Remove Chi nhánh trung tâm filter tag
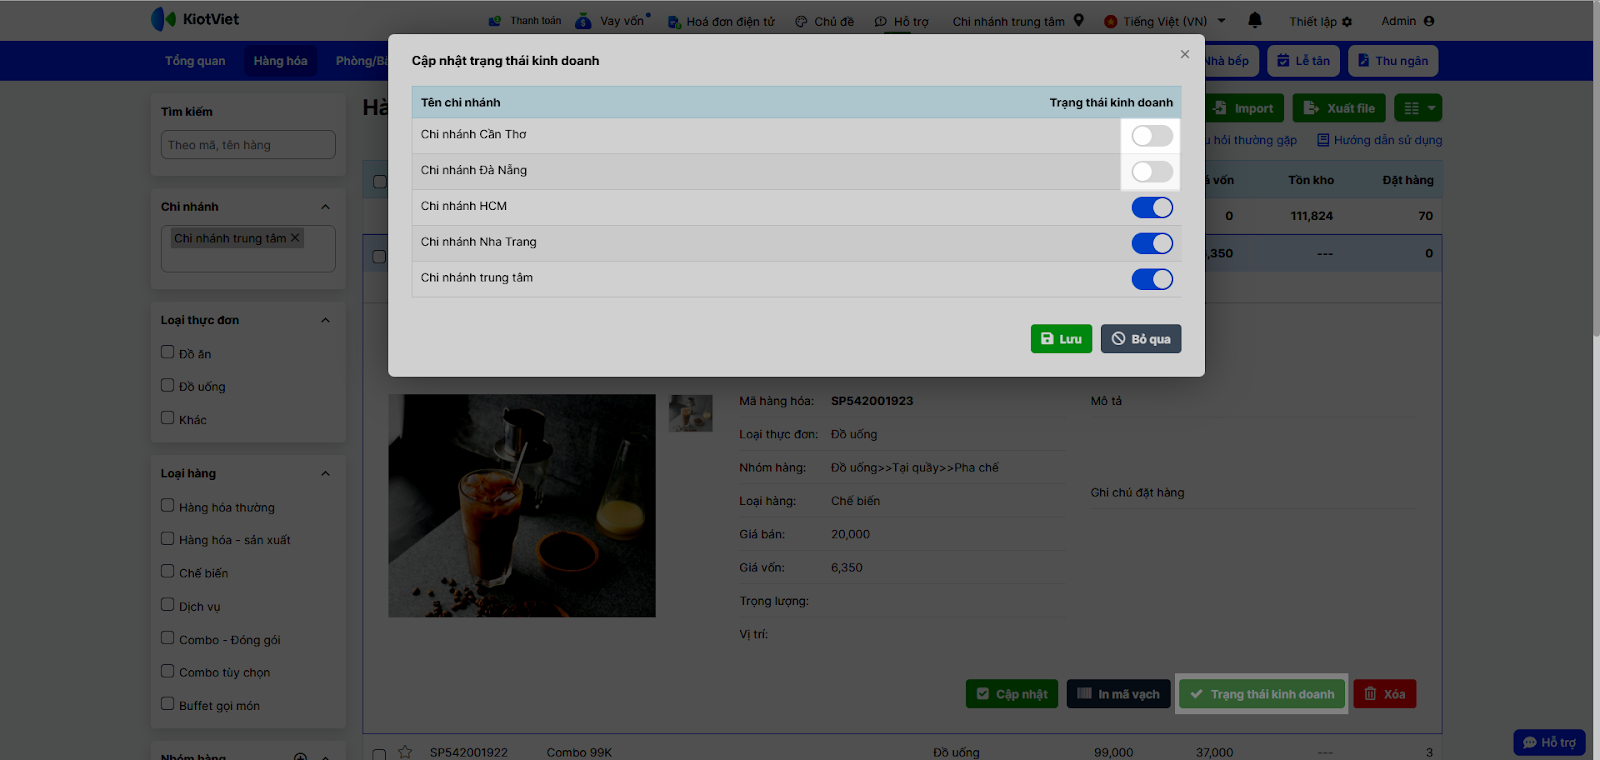 tap(295, 238)
